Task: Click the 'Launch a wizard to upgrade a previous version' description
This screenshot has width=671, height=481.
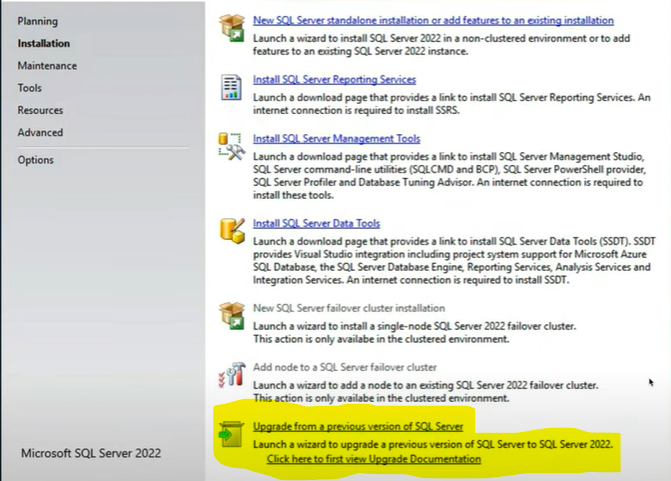Action: [x=433, y=444]
